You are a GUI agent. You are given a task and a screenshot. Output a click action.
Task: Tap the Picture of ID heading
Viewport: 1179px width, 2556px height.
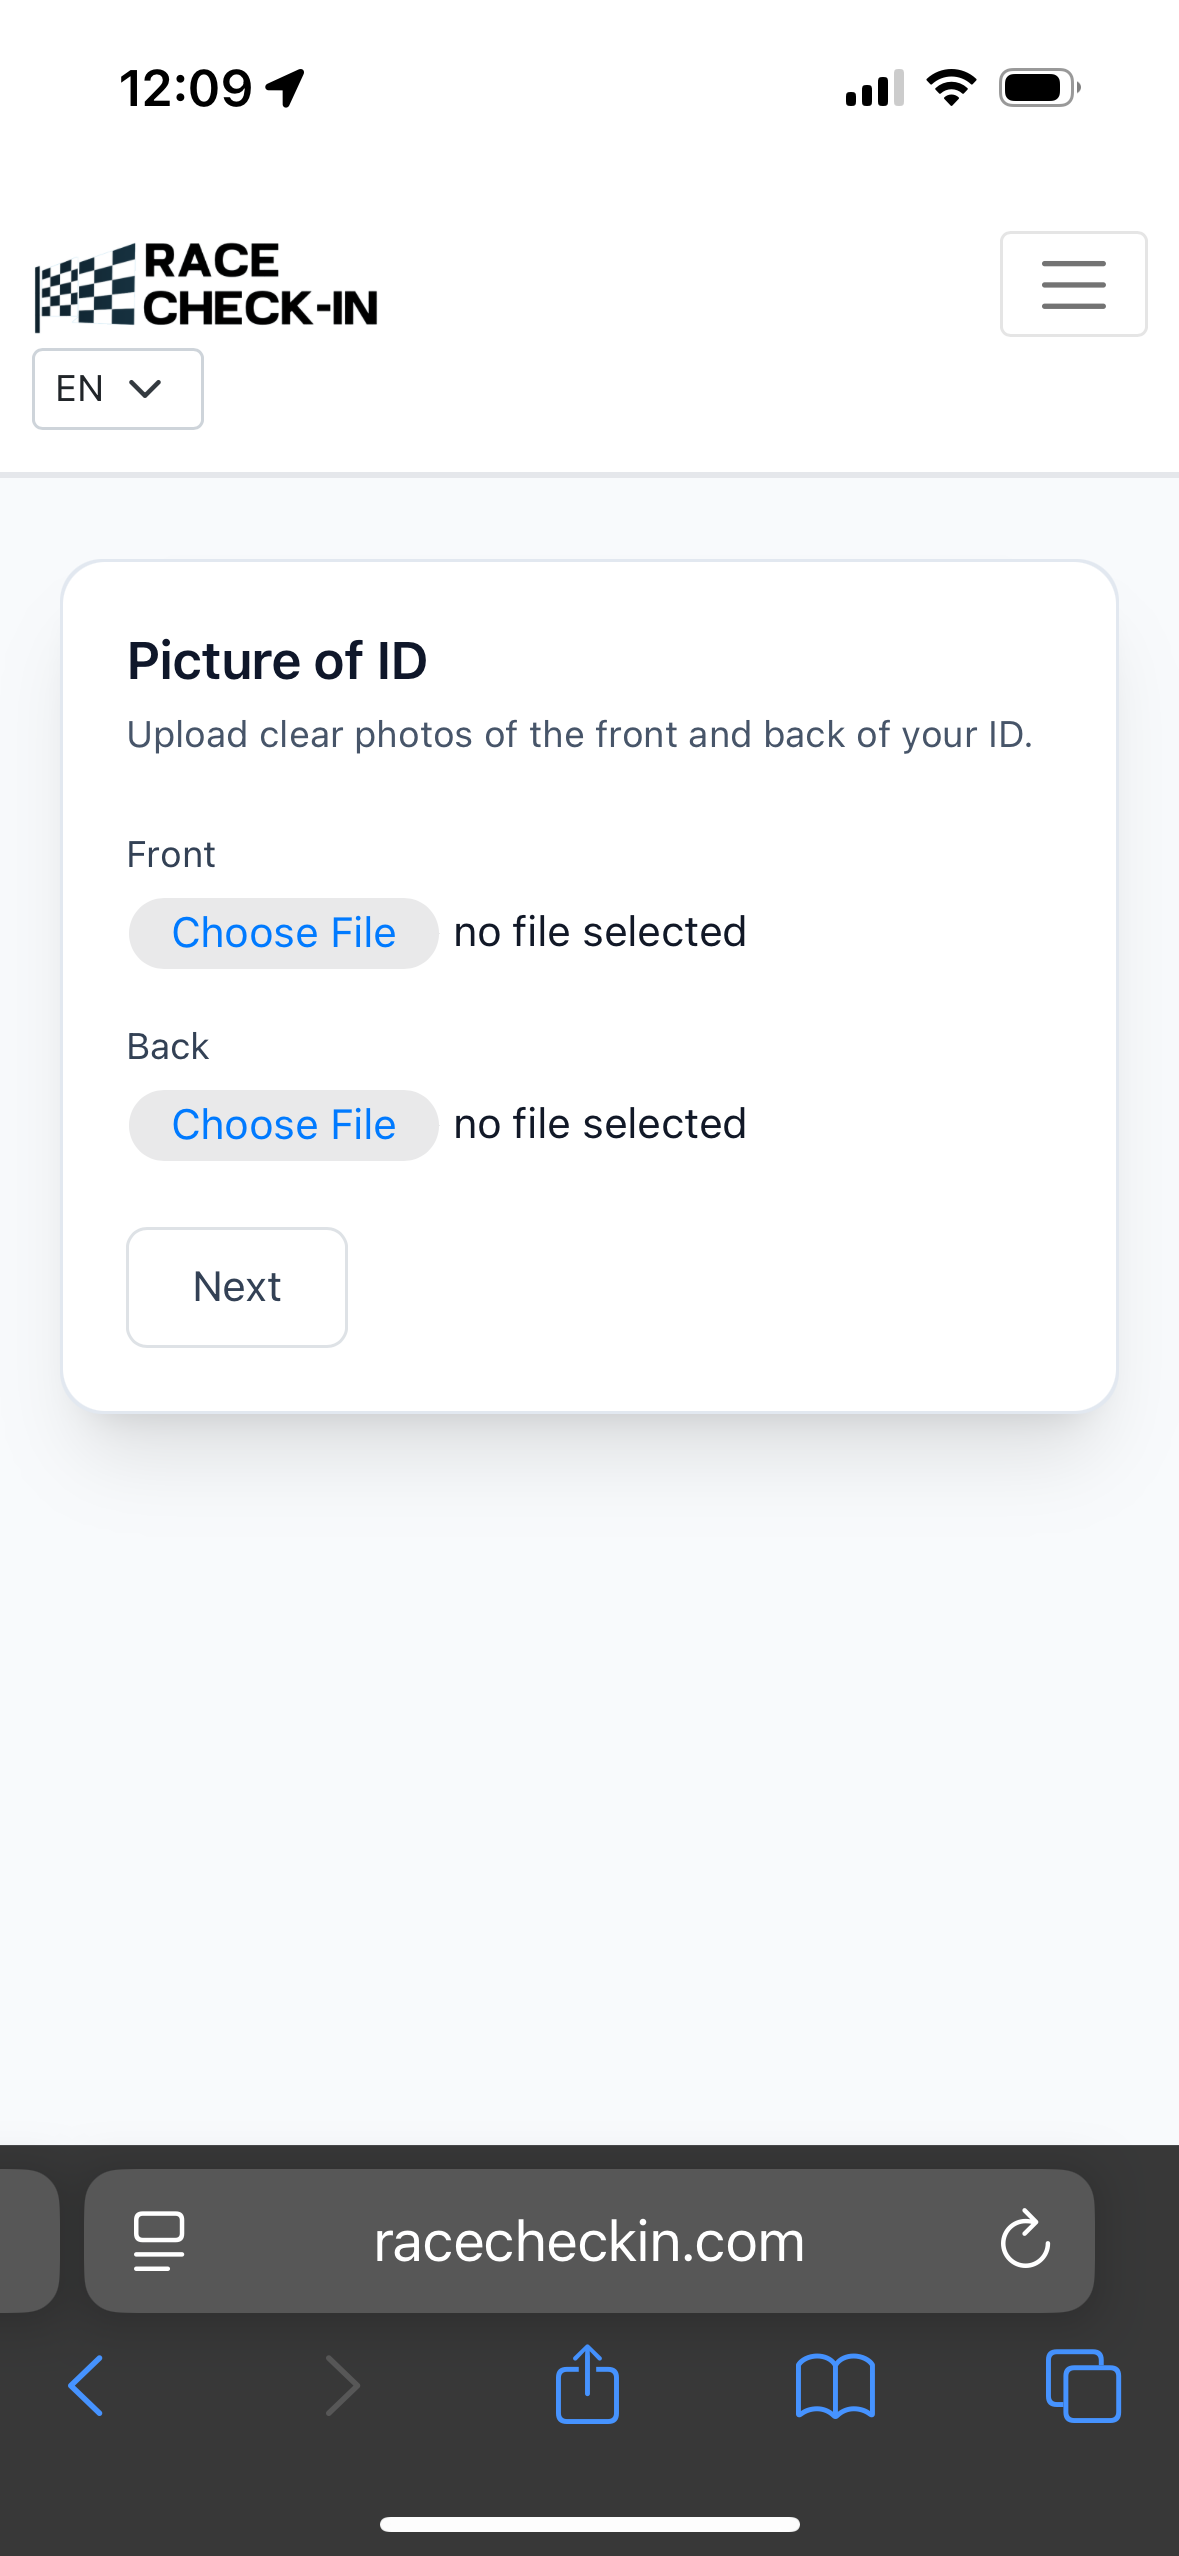[x=277, y=661]
